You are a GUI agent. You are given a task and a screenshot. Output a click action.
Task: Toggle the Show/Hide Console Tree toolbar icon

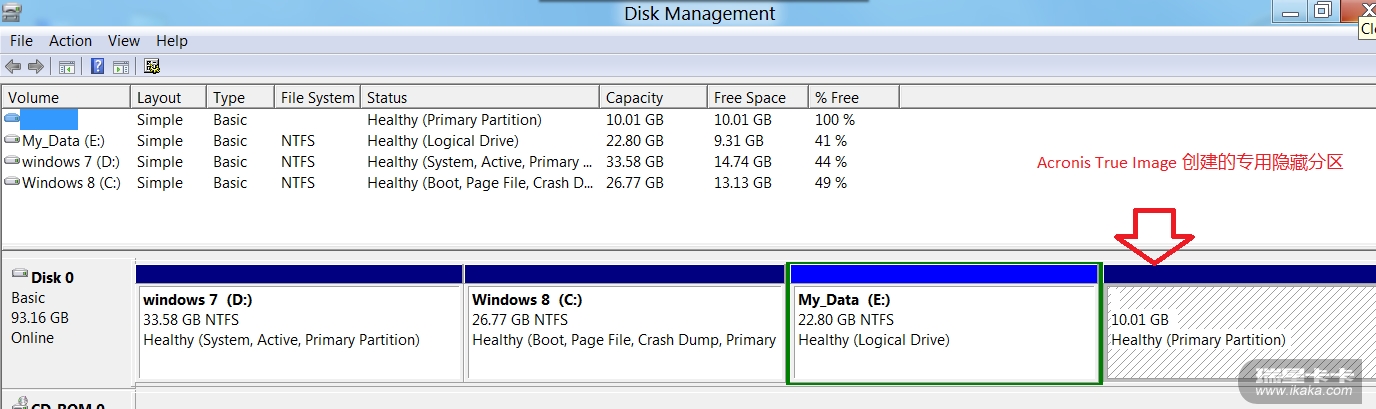(67, 67)
